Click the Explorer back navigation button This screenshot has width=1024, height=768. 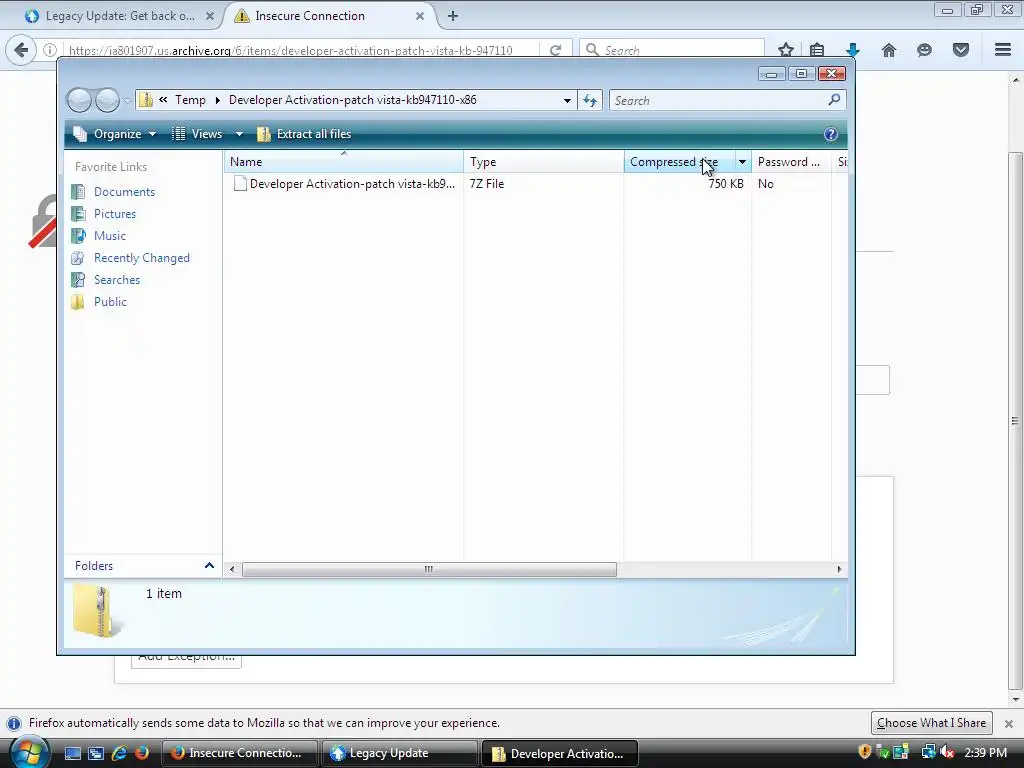pyautogui.click(x=80, y=101)
